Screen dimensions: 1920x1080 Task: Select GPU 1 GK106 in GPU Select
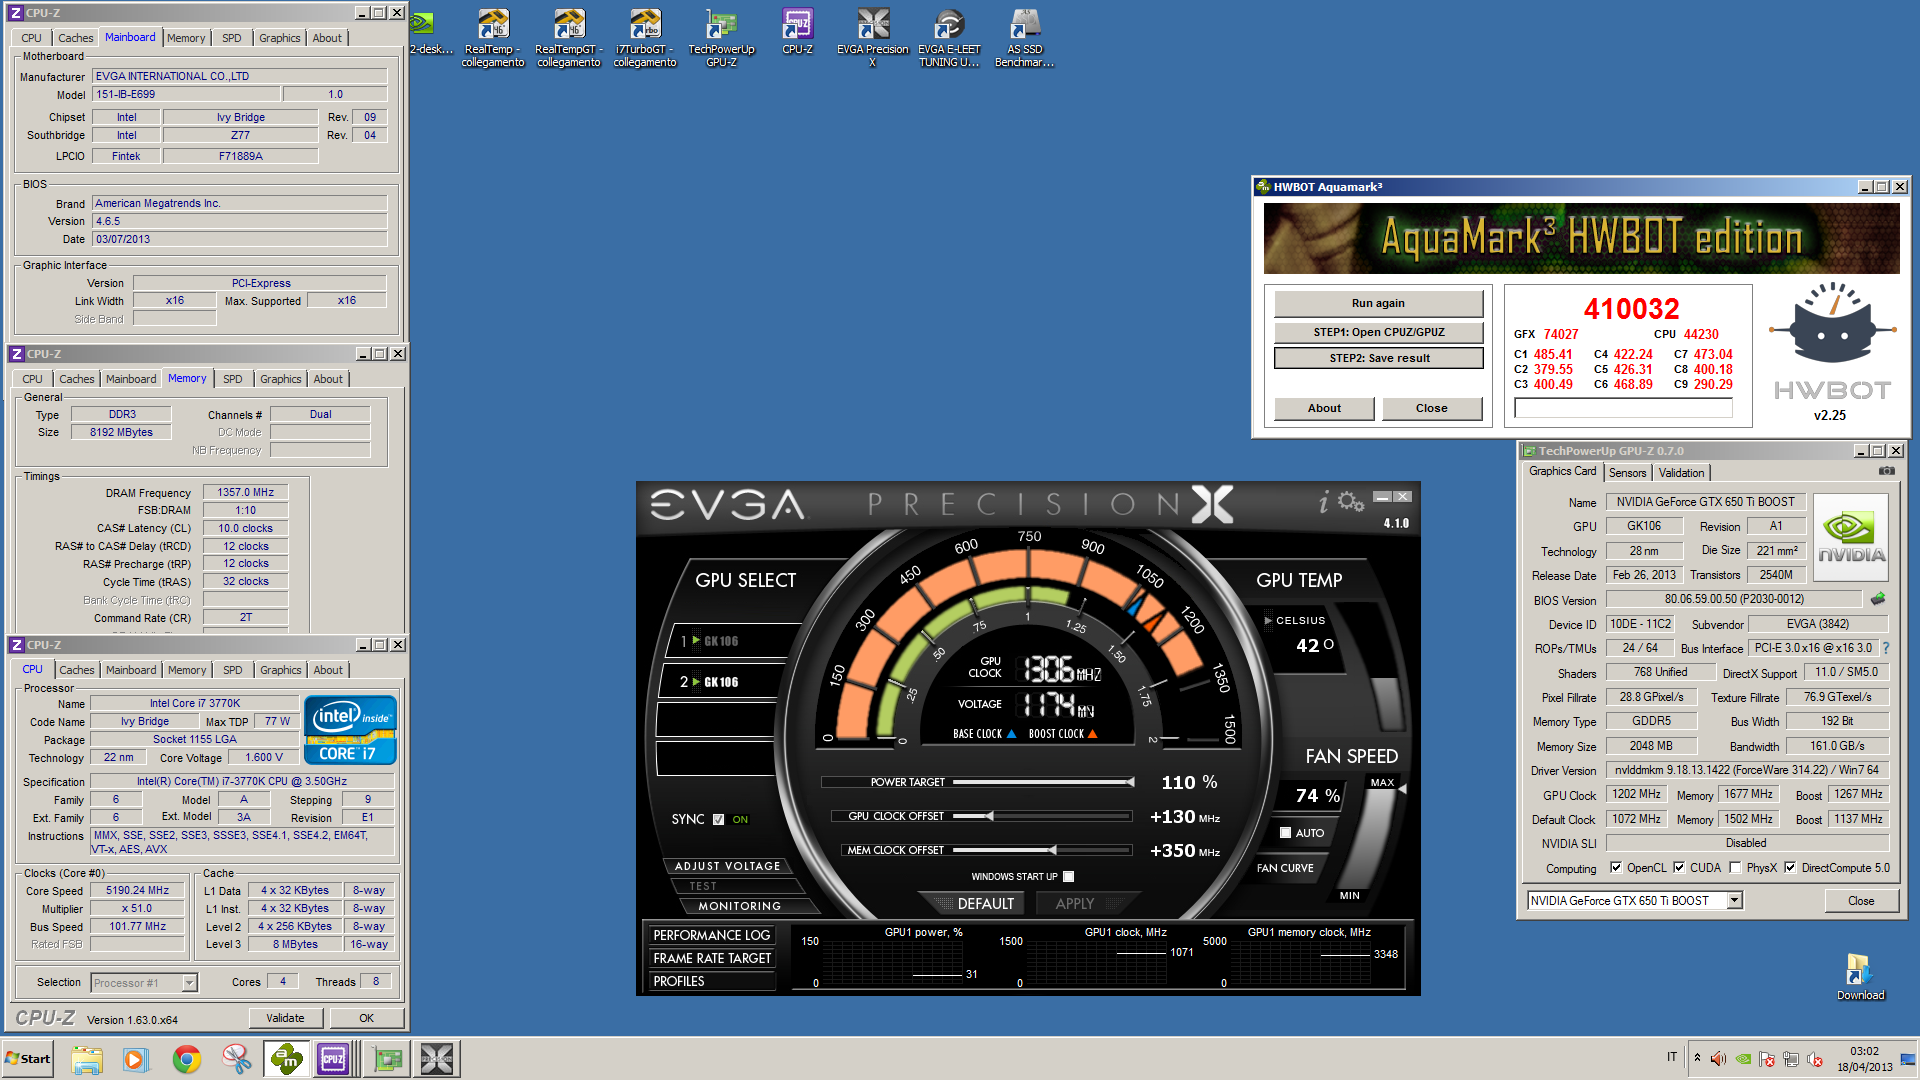coord(730,641)
